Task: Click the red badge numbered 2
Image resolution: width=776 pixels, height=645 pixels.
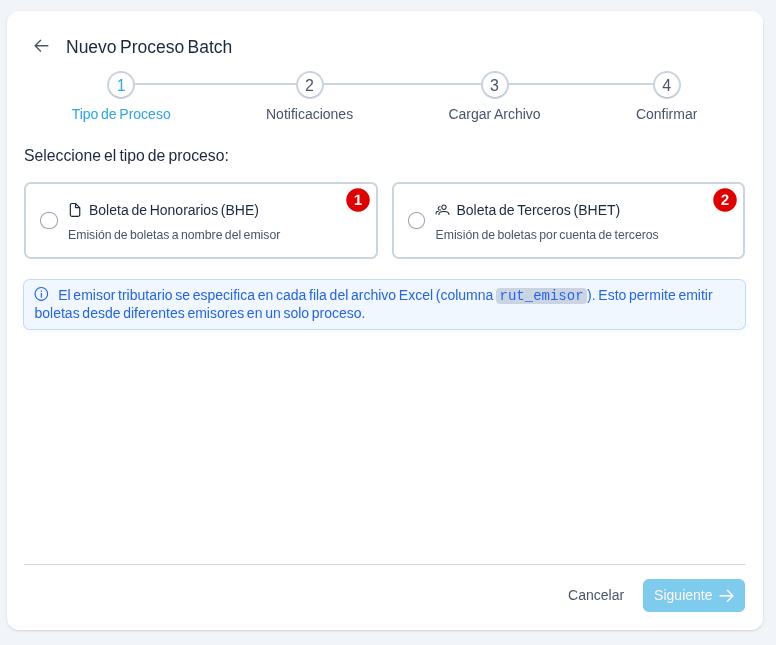Action: 725,200
